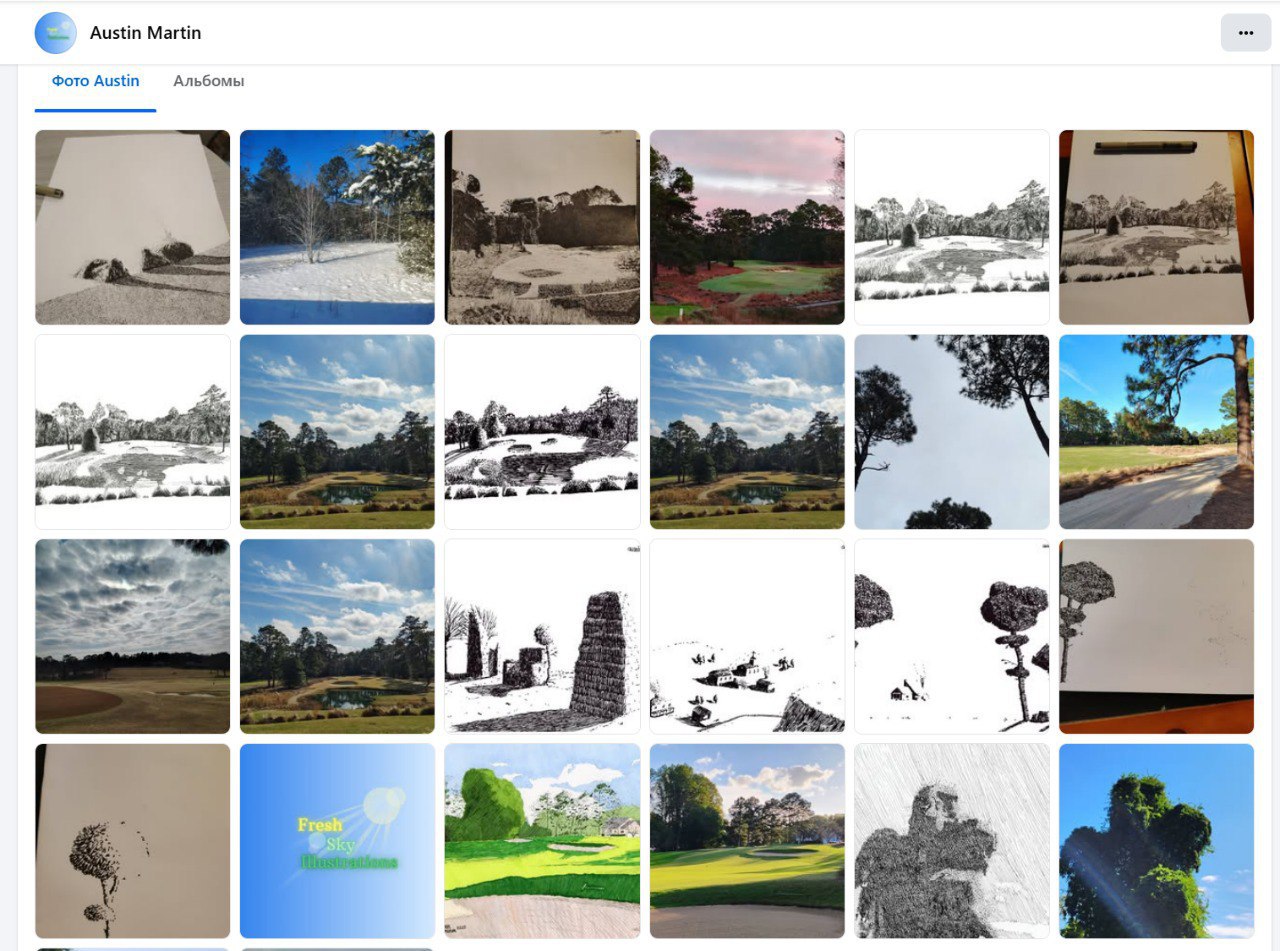Switch to the Альбомы tab

point(208,81)
